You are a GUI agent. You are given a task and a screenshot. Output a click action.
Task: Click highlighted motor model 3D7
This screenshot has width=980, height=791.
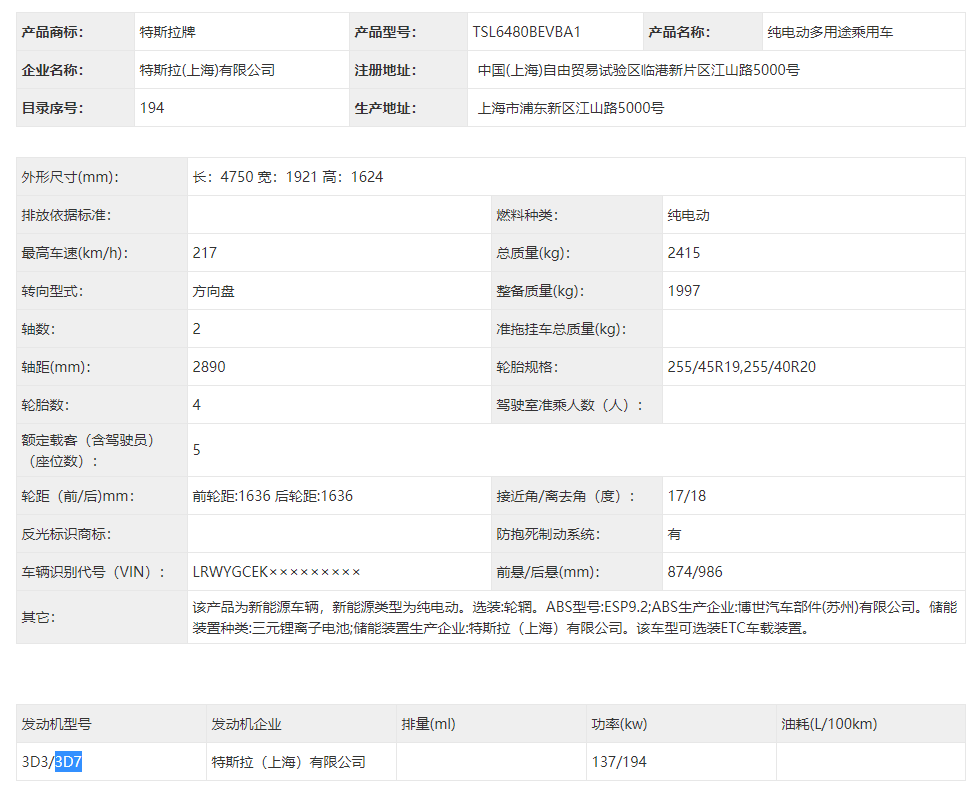[68, 762]
